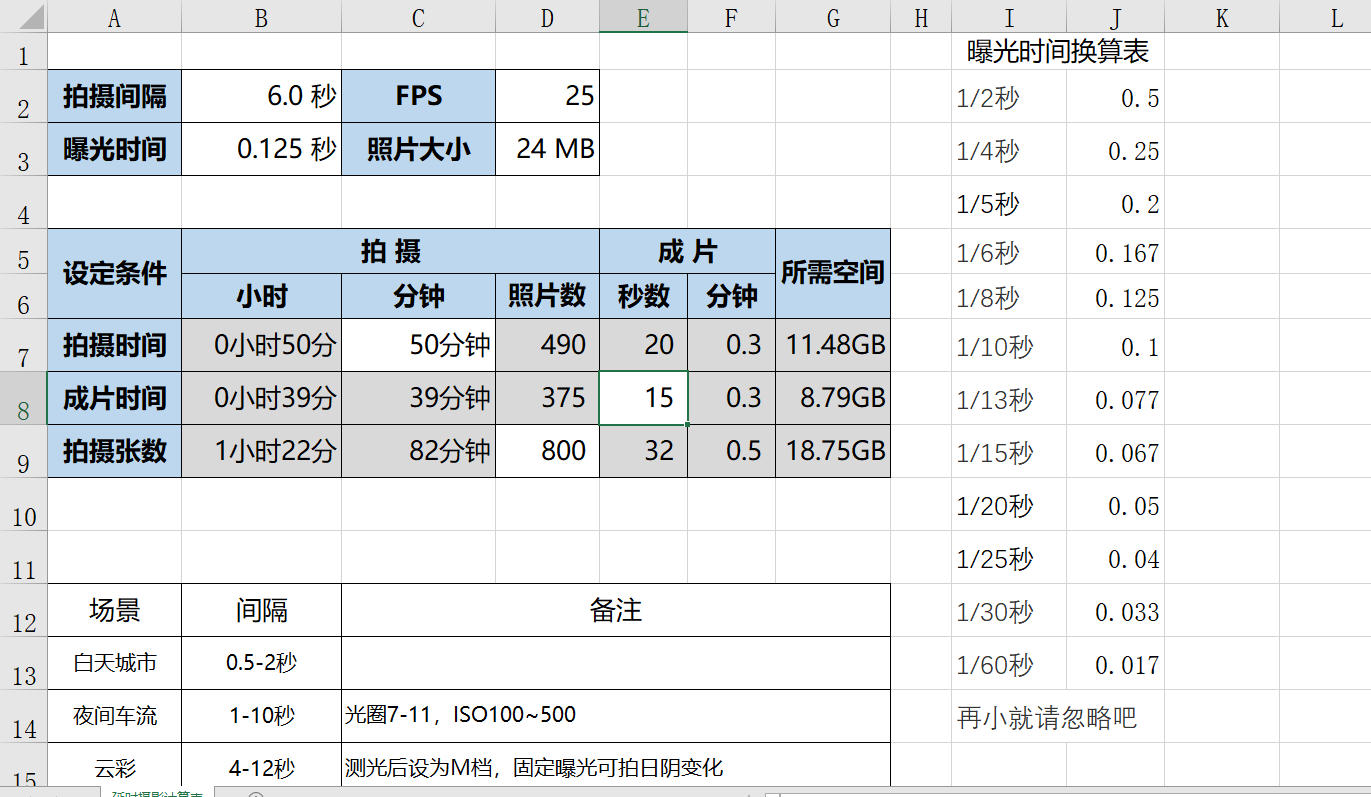Select the 所需空间 cell showing 18.75GB
This screenshot has height=797, width=1371.
[832, 451]
